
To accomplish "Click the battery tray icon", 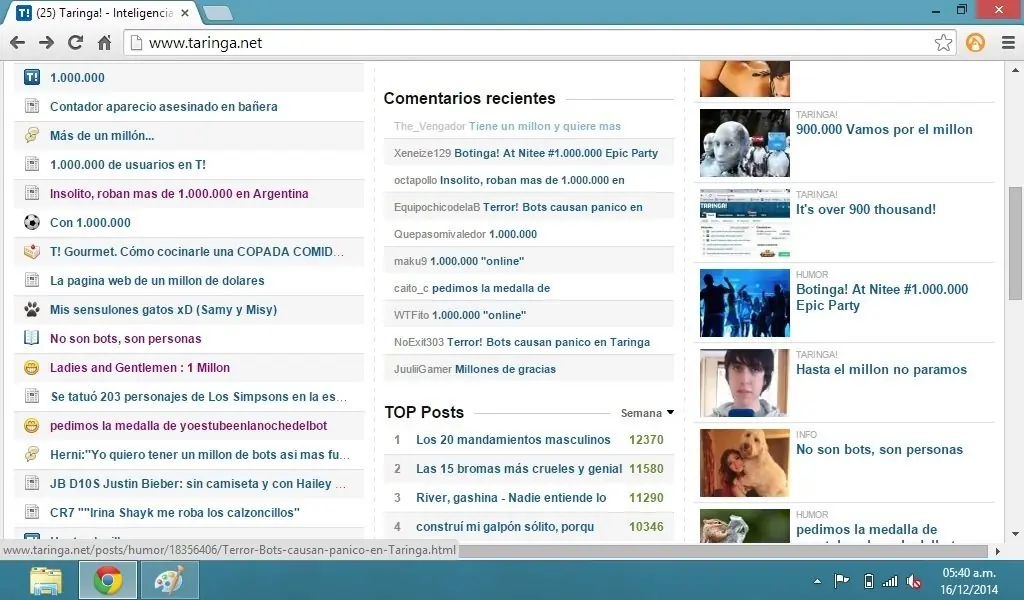I will (x=869, y=580).
